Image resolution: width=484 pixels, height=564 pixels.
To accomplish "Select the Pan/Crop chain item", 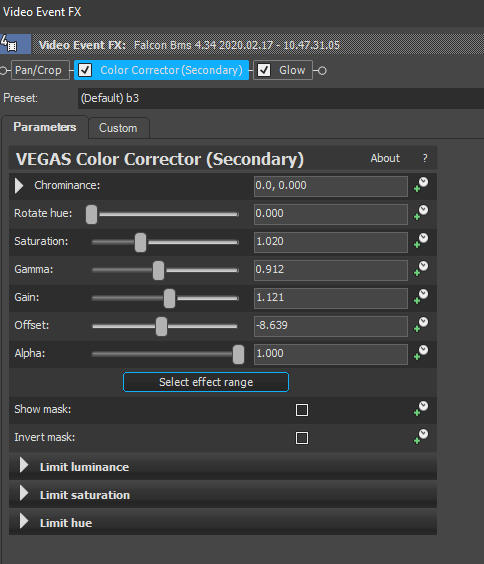I will (x=38, y=70).
